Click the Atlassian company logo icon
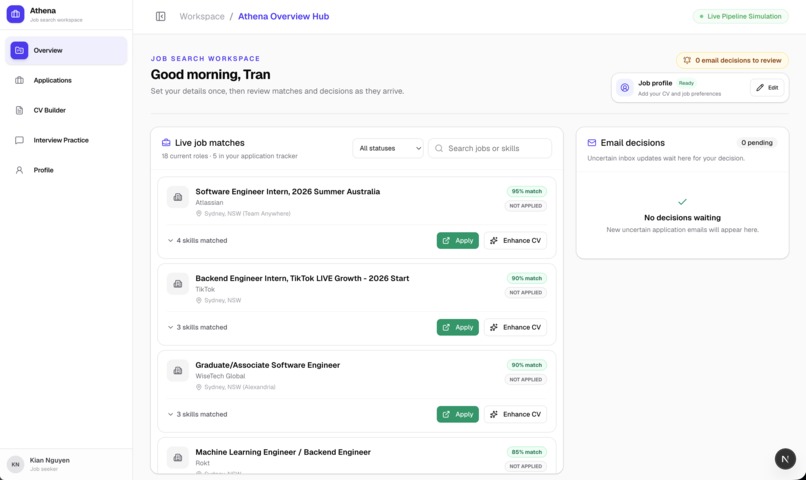The height and width of the screenshot is (480, 806). pyautogui.click(x=177, y=197)
